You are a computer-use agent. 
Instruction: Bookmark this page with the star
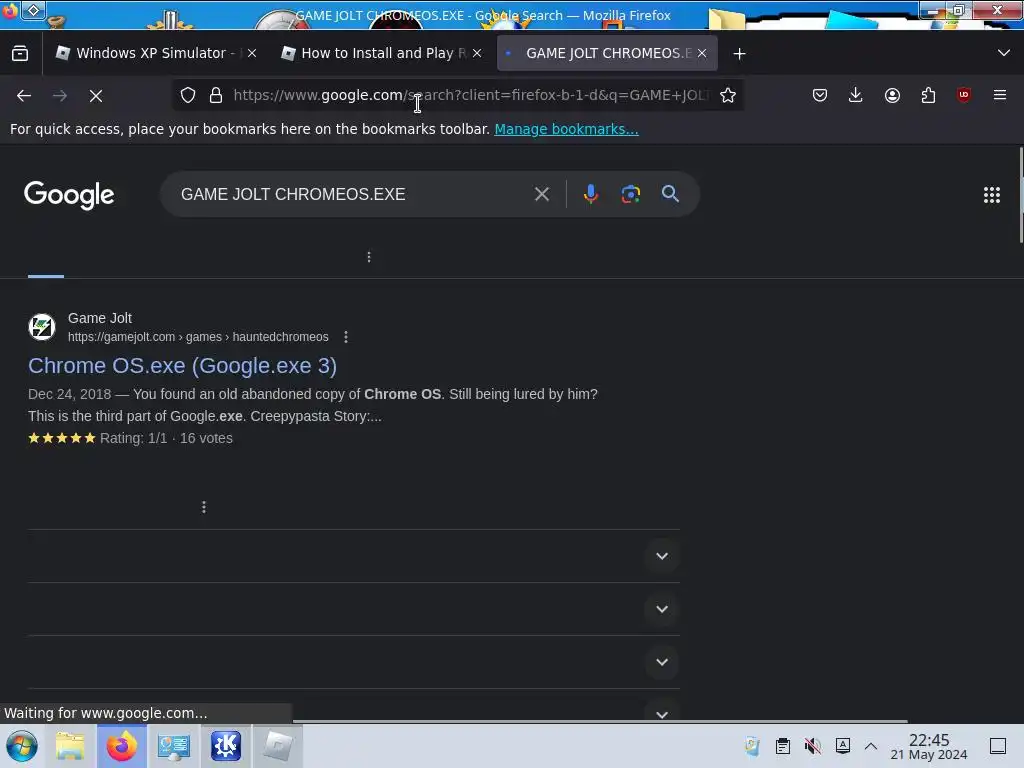click(x=728, y=95)
